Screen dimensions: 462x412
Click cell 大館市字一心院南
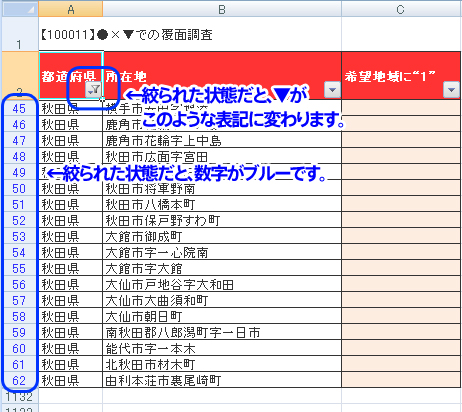point(222,252)
